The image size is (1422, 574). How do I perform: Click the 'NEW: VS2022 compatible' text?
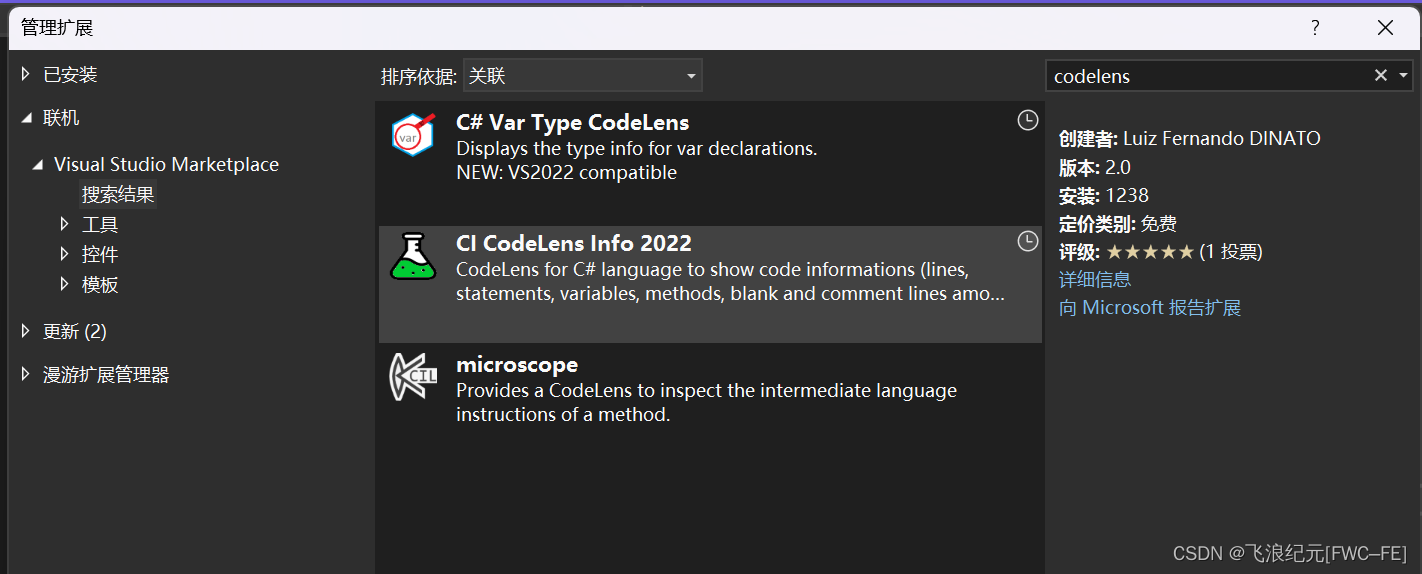567,173
